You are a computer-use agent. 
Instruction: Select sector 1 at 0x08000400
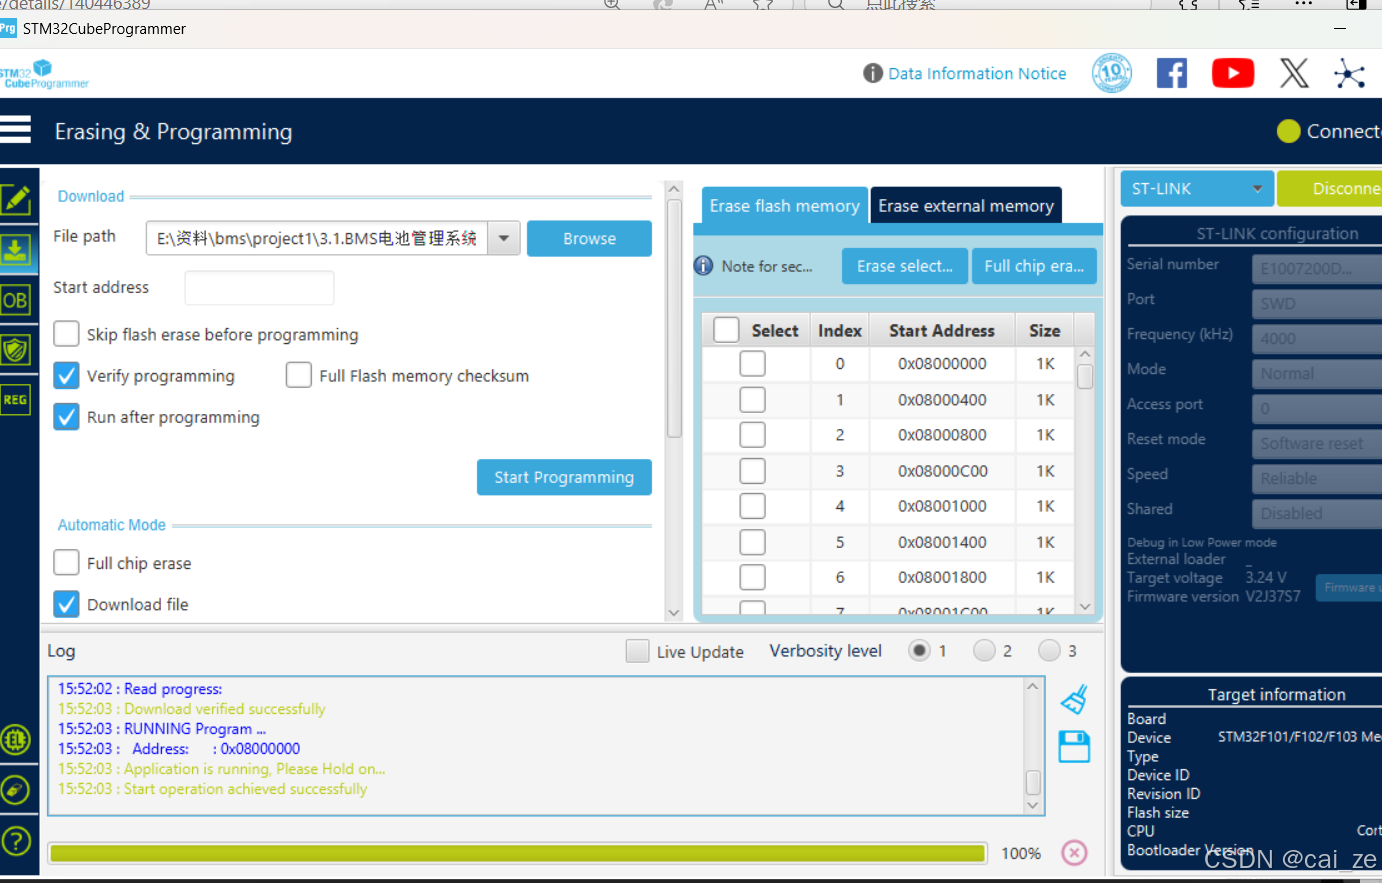click(752, 400)
